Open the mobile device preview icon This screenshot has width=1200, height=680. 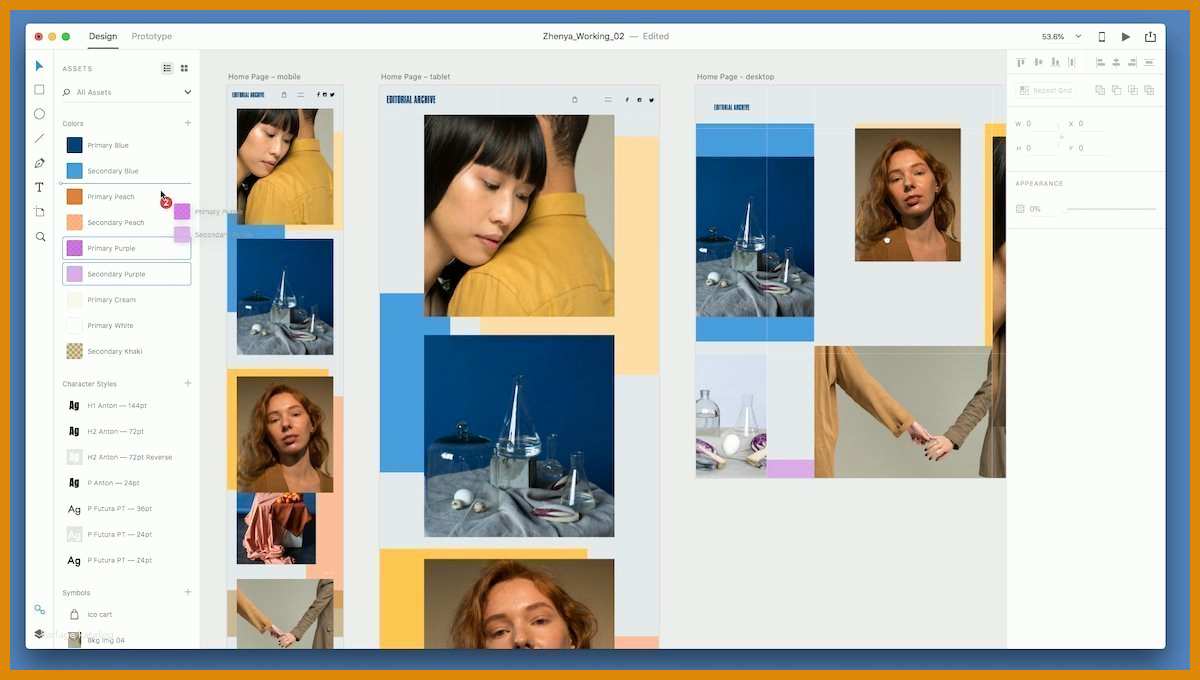tap(1102, 37)
